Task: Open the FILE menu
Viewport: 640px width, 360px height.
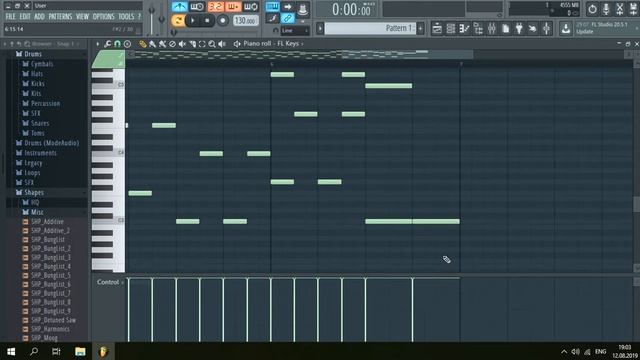Action: tap(10, 17)
